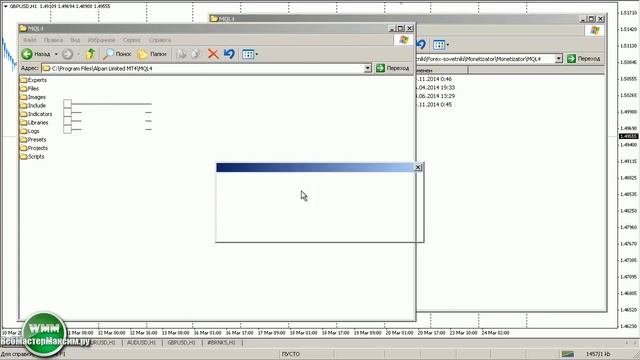Open the Избранное menu
640x360 pixels.
tap(101, 40)
